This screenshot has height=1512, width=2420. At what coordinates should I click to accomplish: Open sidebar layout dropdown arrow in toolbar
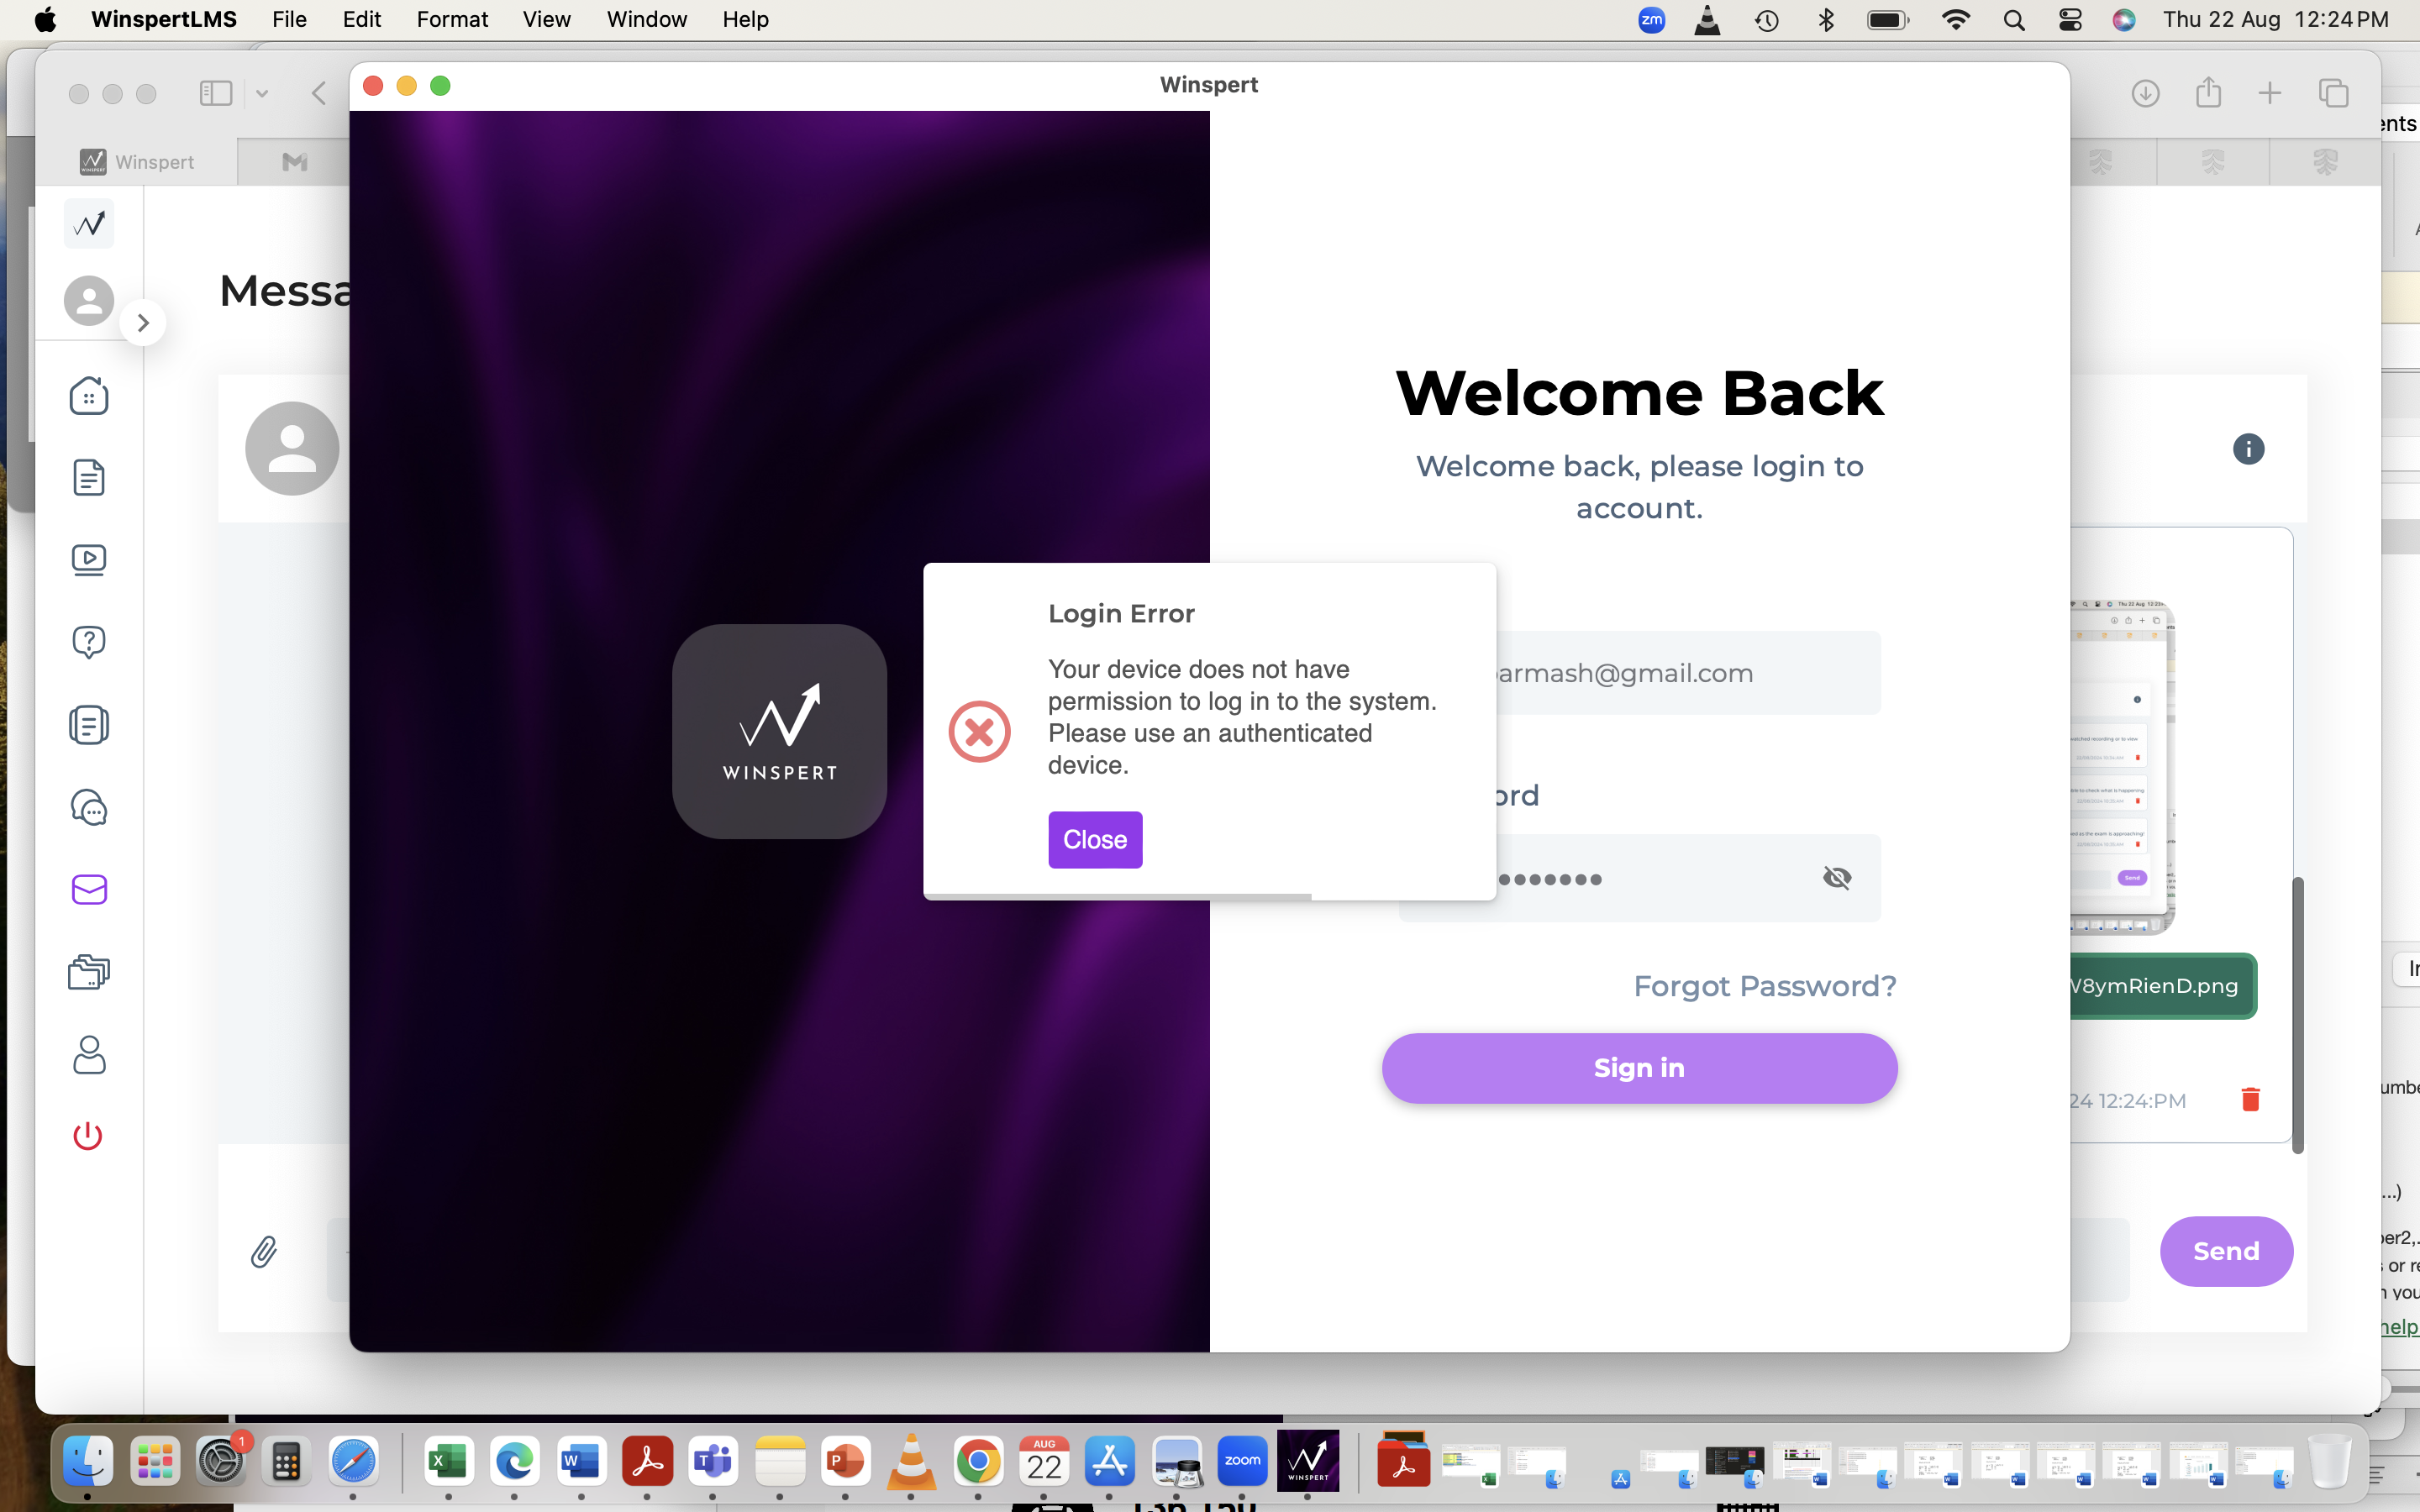coord(262,94)
